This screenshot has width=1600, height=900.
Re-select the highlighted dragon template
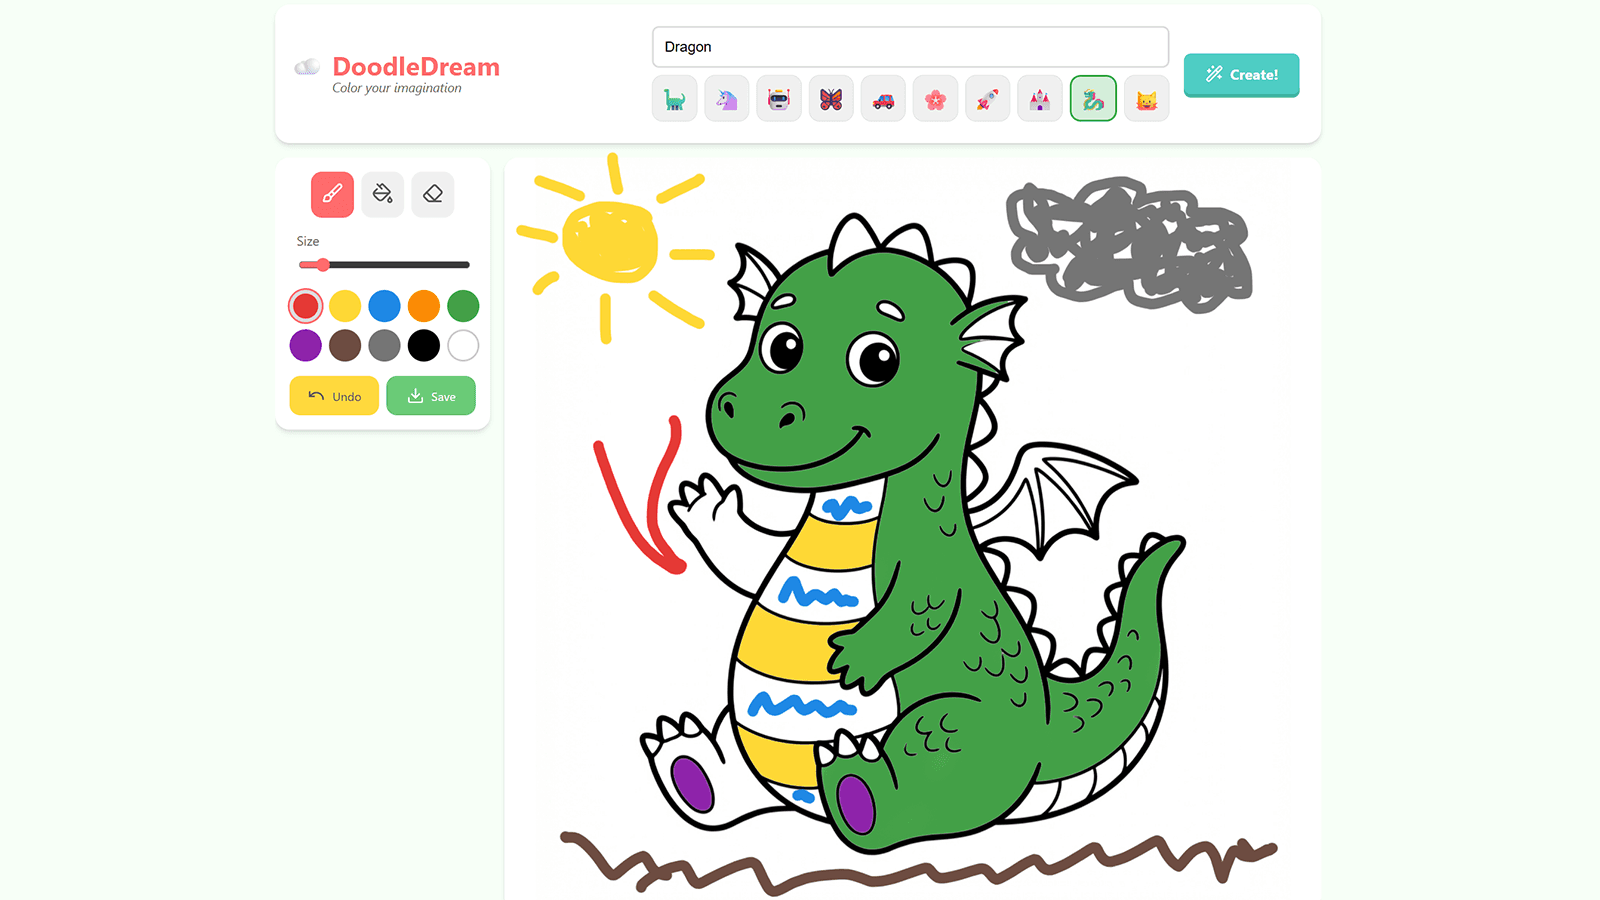[1093, 98]
